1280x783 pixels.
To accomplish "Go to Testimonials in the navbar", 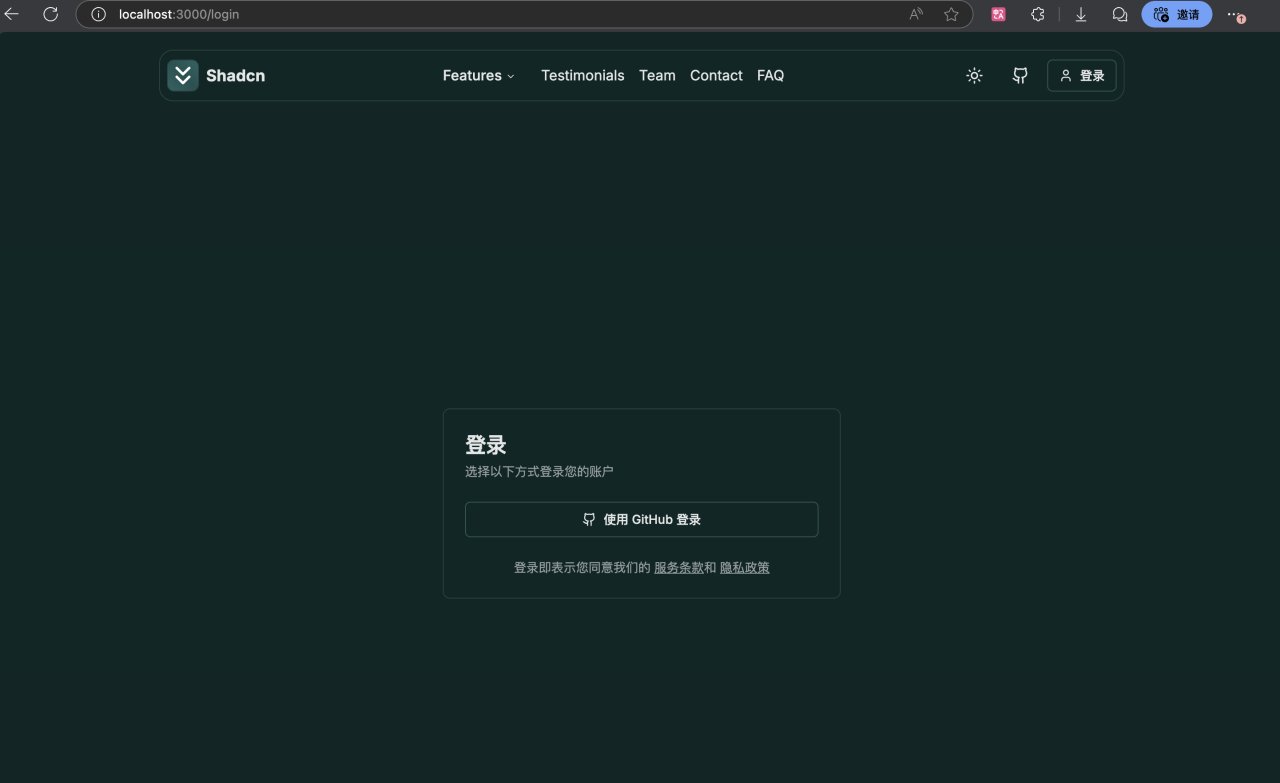I will point(582,76).
